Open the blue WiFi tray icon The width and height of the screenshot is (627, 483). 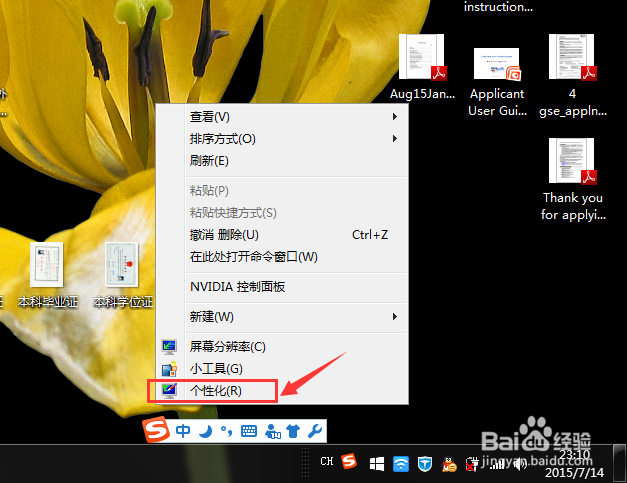pos(401,464)
